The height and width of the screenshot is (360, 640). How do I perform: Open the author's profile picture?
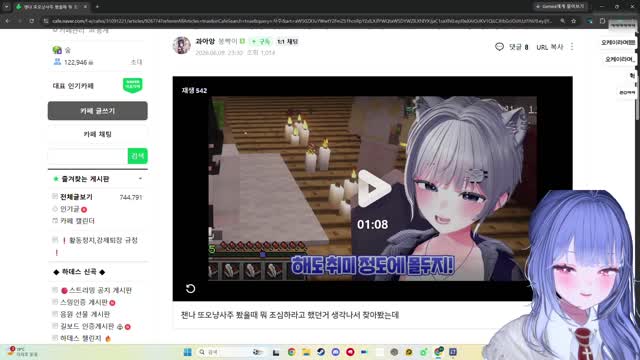[x=181, y=45]
